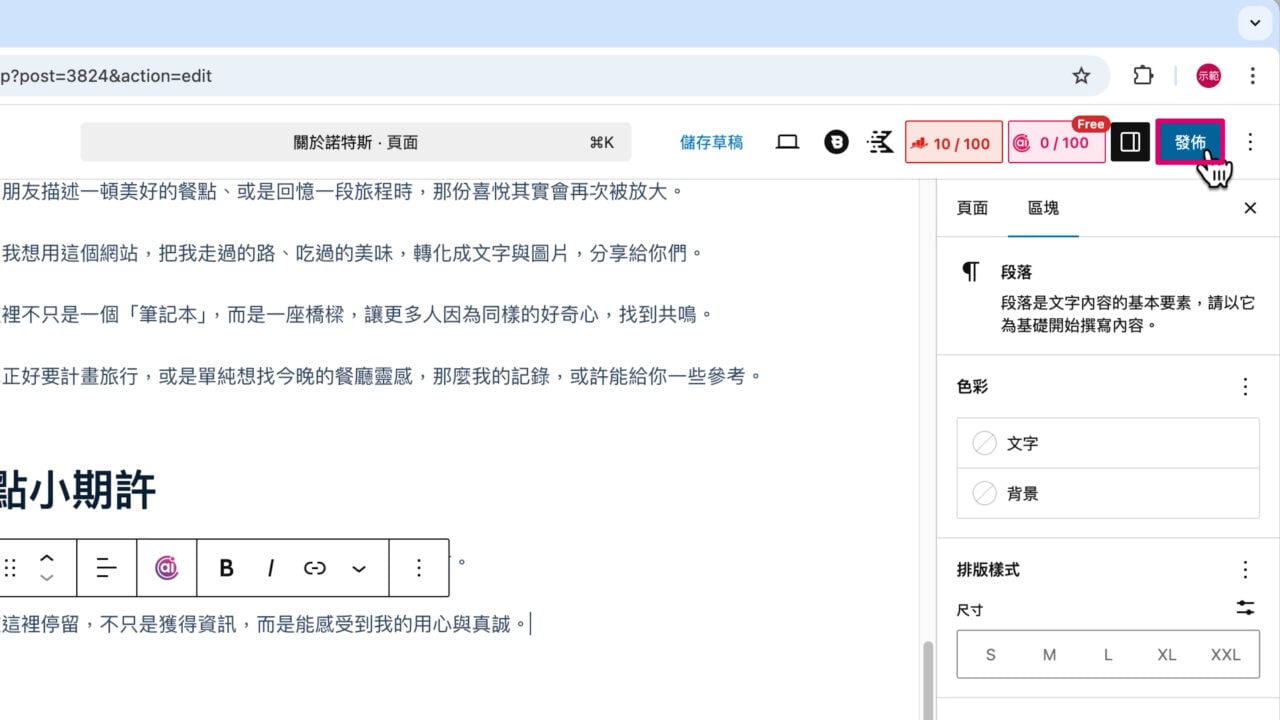The image size is (1280, 720).
Task: Open typography options three-dot menu
Action: [x=1245, y=570]
